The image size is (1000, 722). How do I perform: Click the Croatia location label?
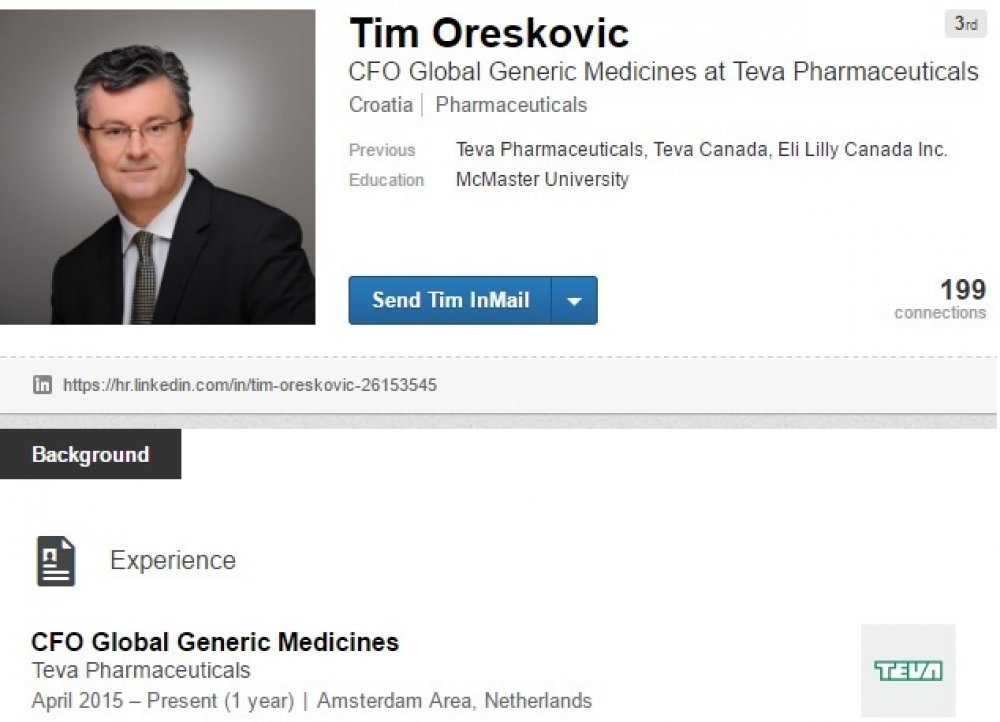click(x=381, y=105)
